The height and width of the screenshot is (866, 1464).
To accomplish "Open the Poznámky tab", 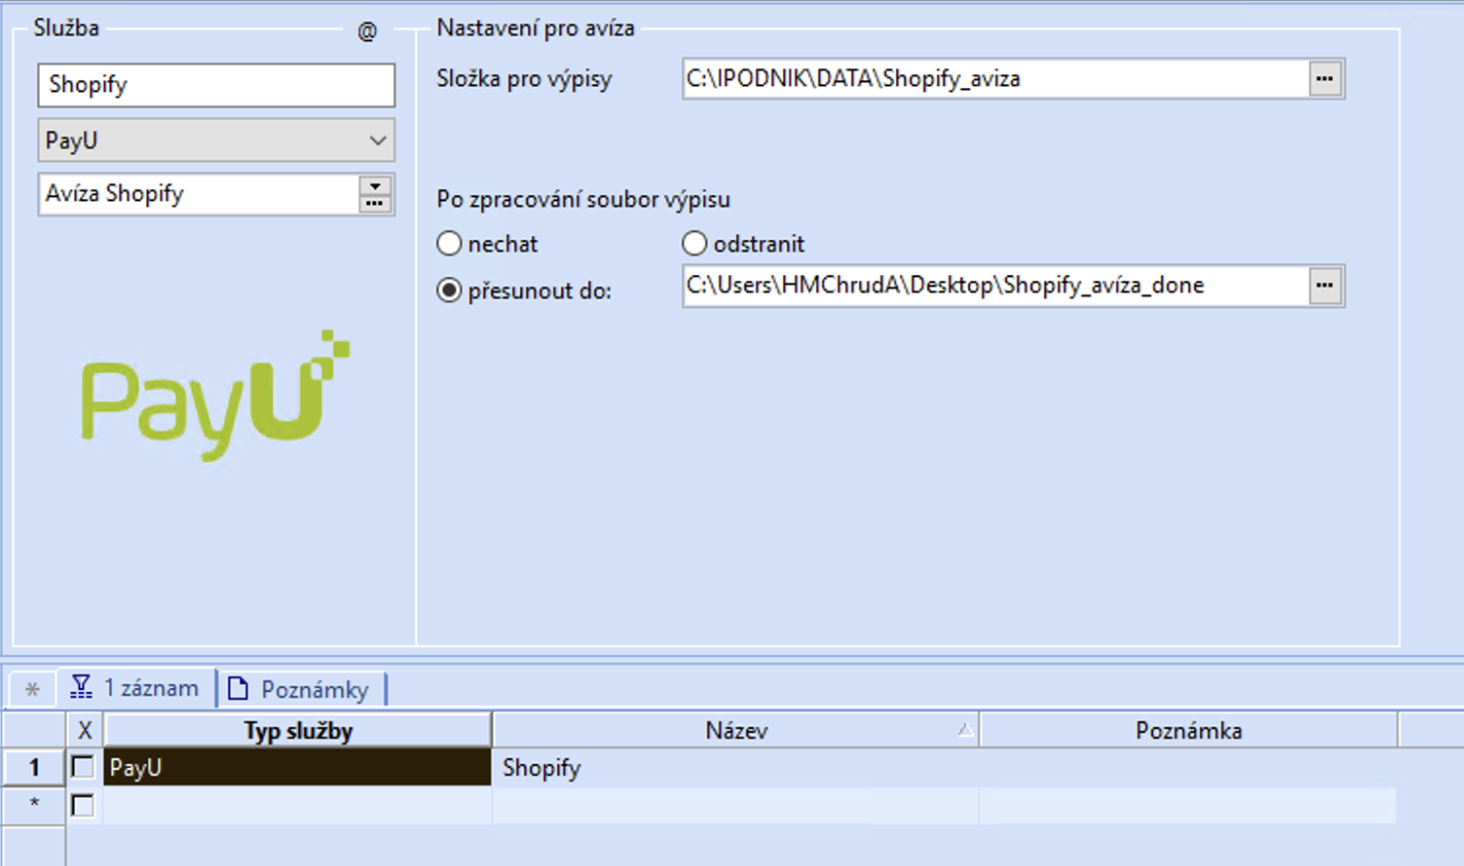I will tap(299, 689).
